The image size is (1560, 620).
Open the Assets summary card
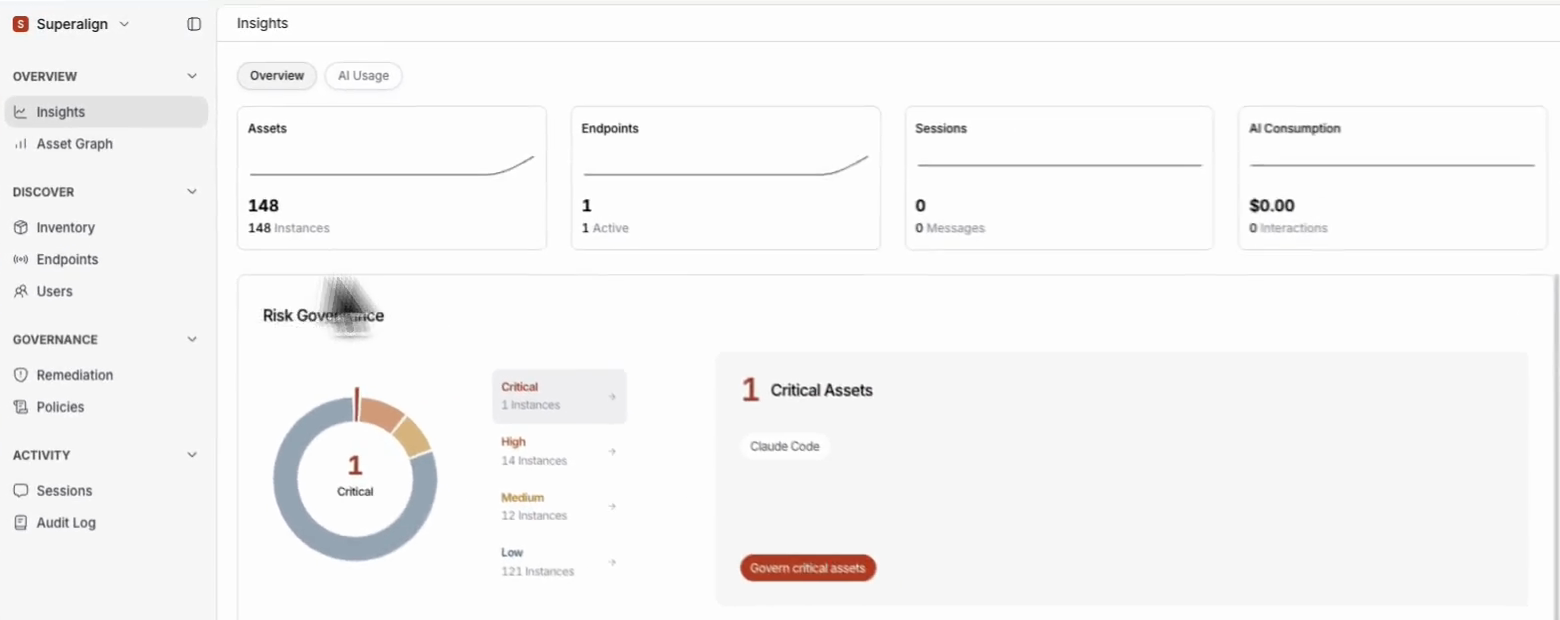pyautogui.click(x=392, y=178)
